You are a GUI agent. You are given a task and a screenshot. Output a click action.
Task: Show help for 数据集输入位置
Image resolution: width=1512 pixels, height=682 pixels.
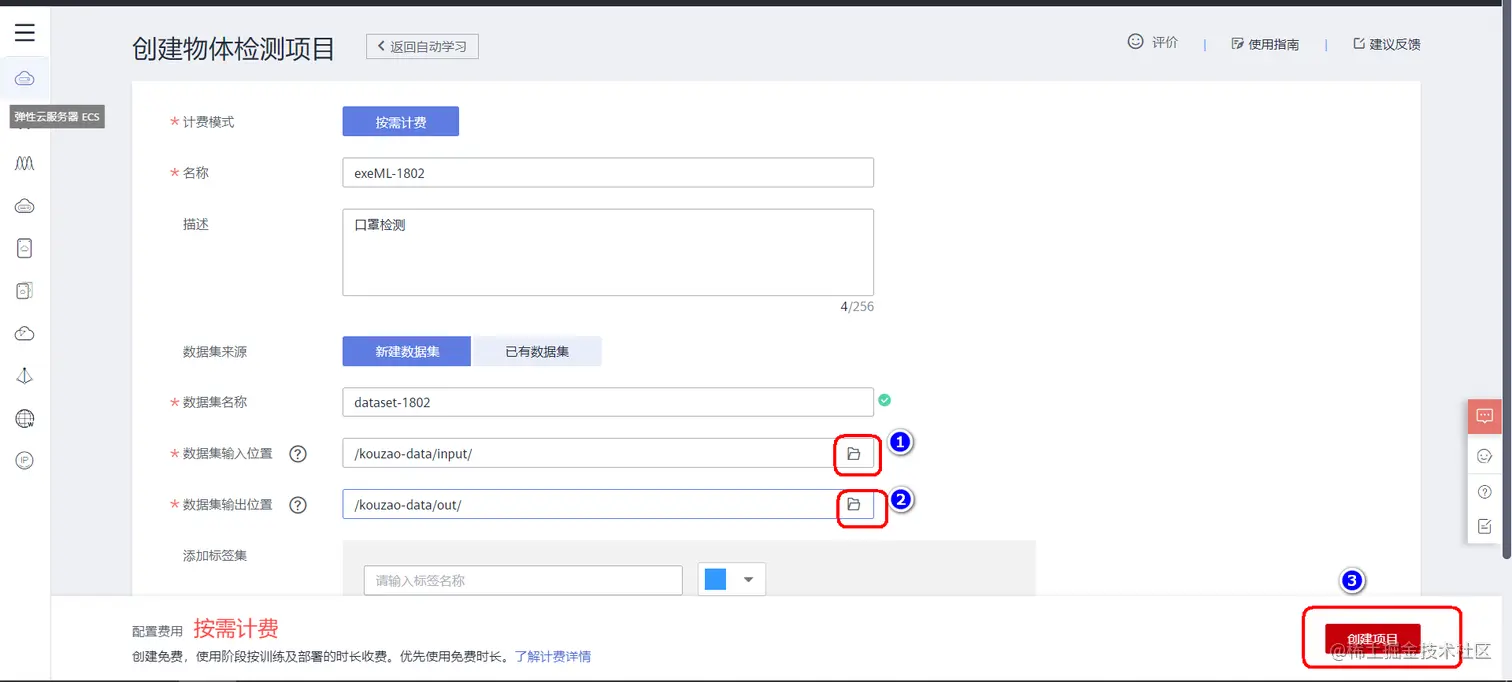(297, 454)
